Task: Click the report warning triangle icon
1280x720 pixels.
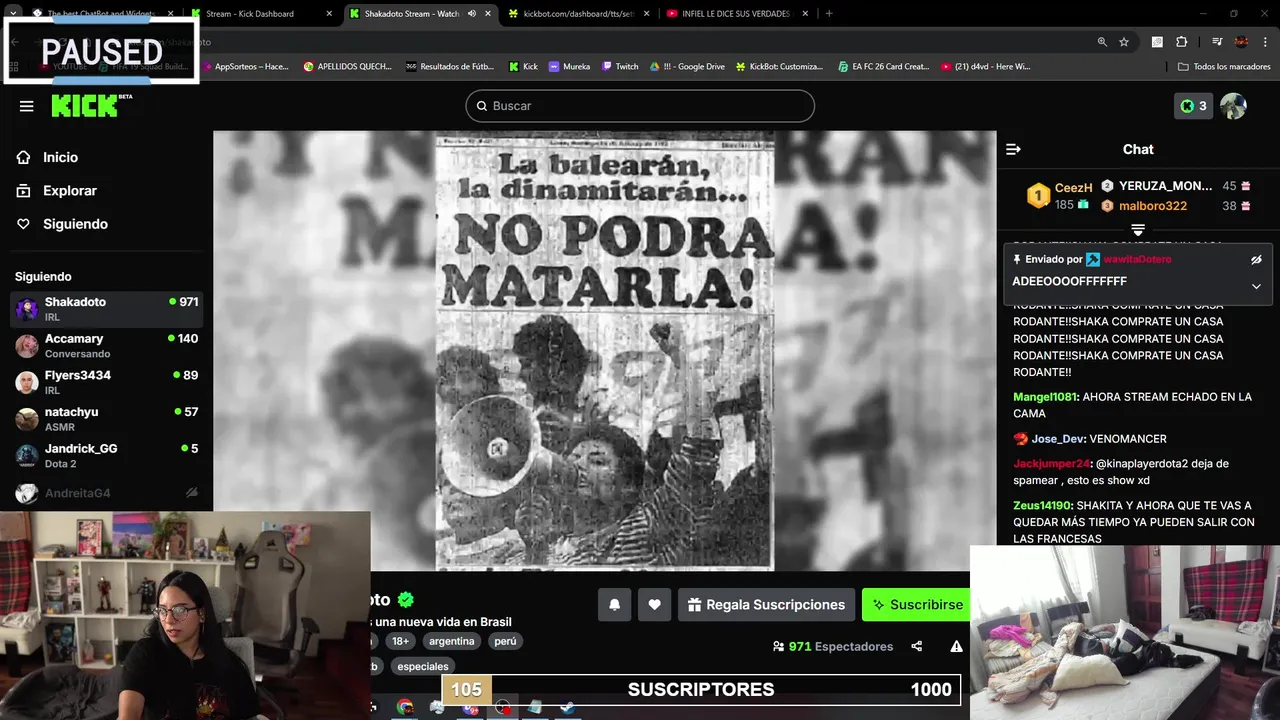Action: click(956, 647)
